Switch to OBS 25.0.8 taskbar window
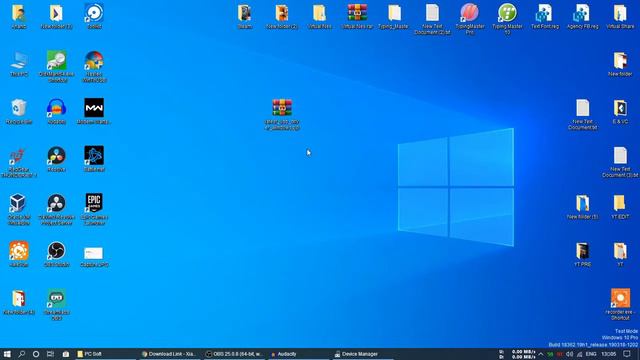This screenshot has width=640, height=360. coord(234,354)
